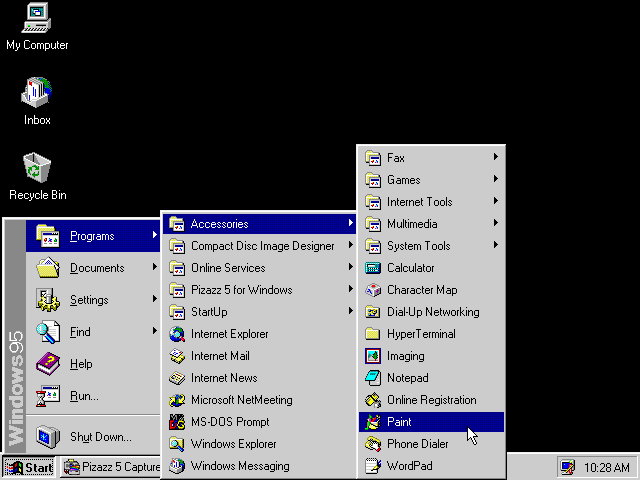
Task: Click the Microsoft NetMeeting icon
Action: coord(177,400)
